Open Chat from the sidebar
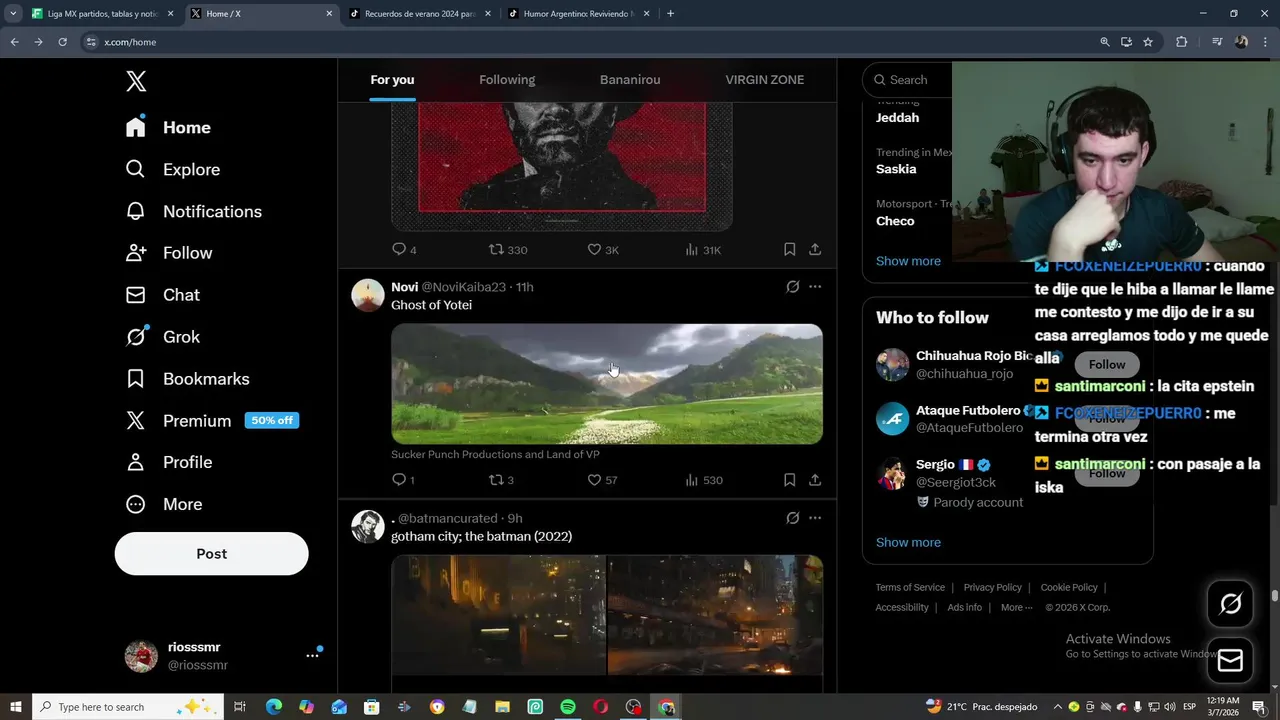The height and width of the screenshot is (720, 1280). (162, 295)
